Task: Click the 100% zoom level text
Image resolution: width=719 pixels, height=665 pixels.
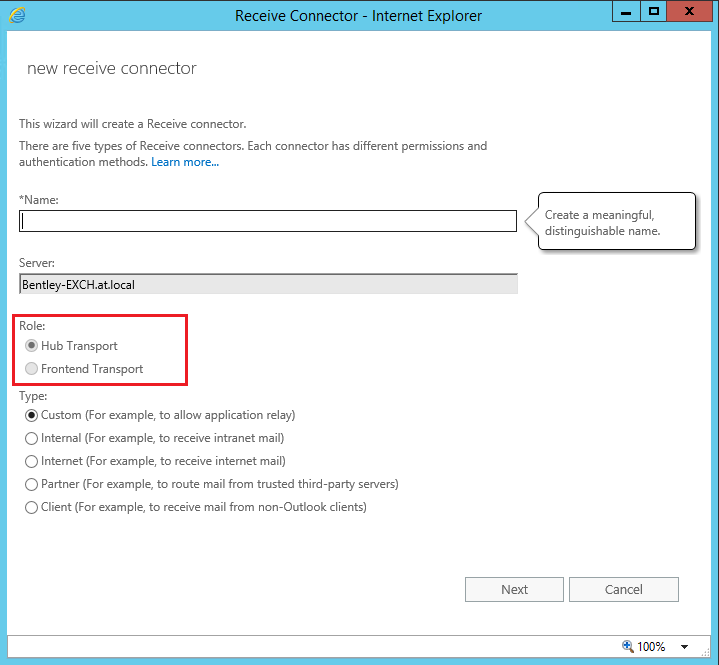Action: 651,647
